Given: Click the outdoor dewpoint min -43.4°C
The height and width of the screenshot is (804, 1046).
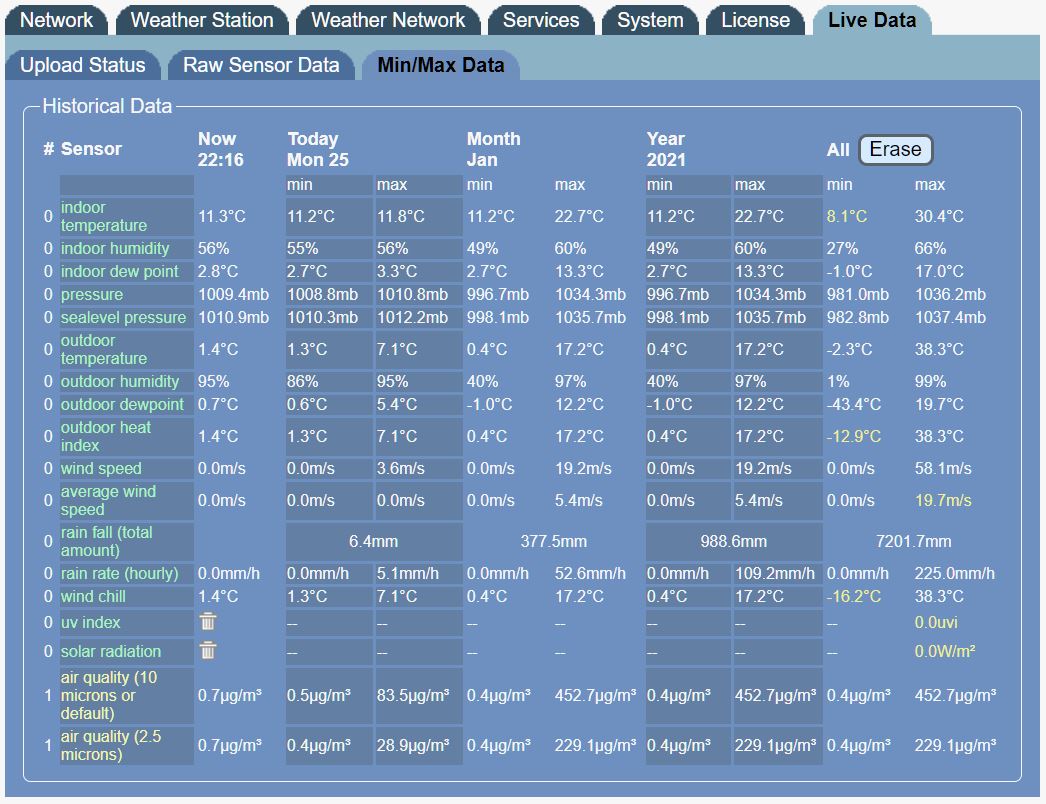Looking at the screenshot, I should 854,404.
